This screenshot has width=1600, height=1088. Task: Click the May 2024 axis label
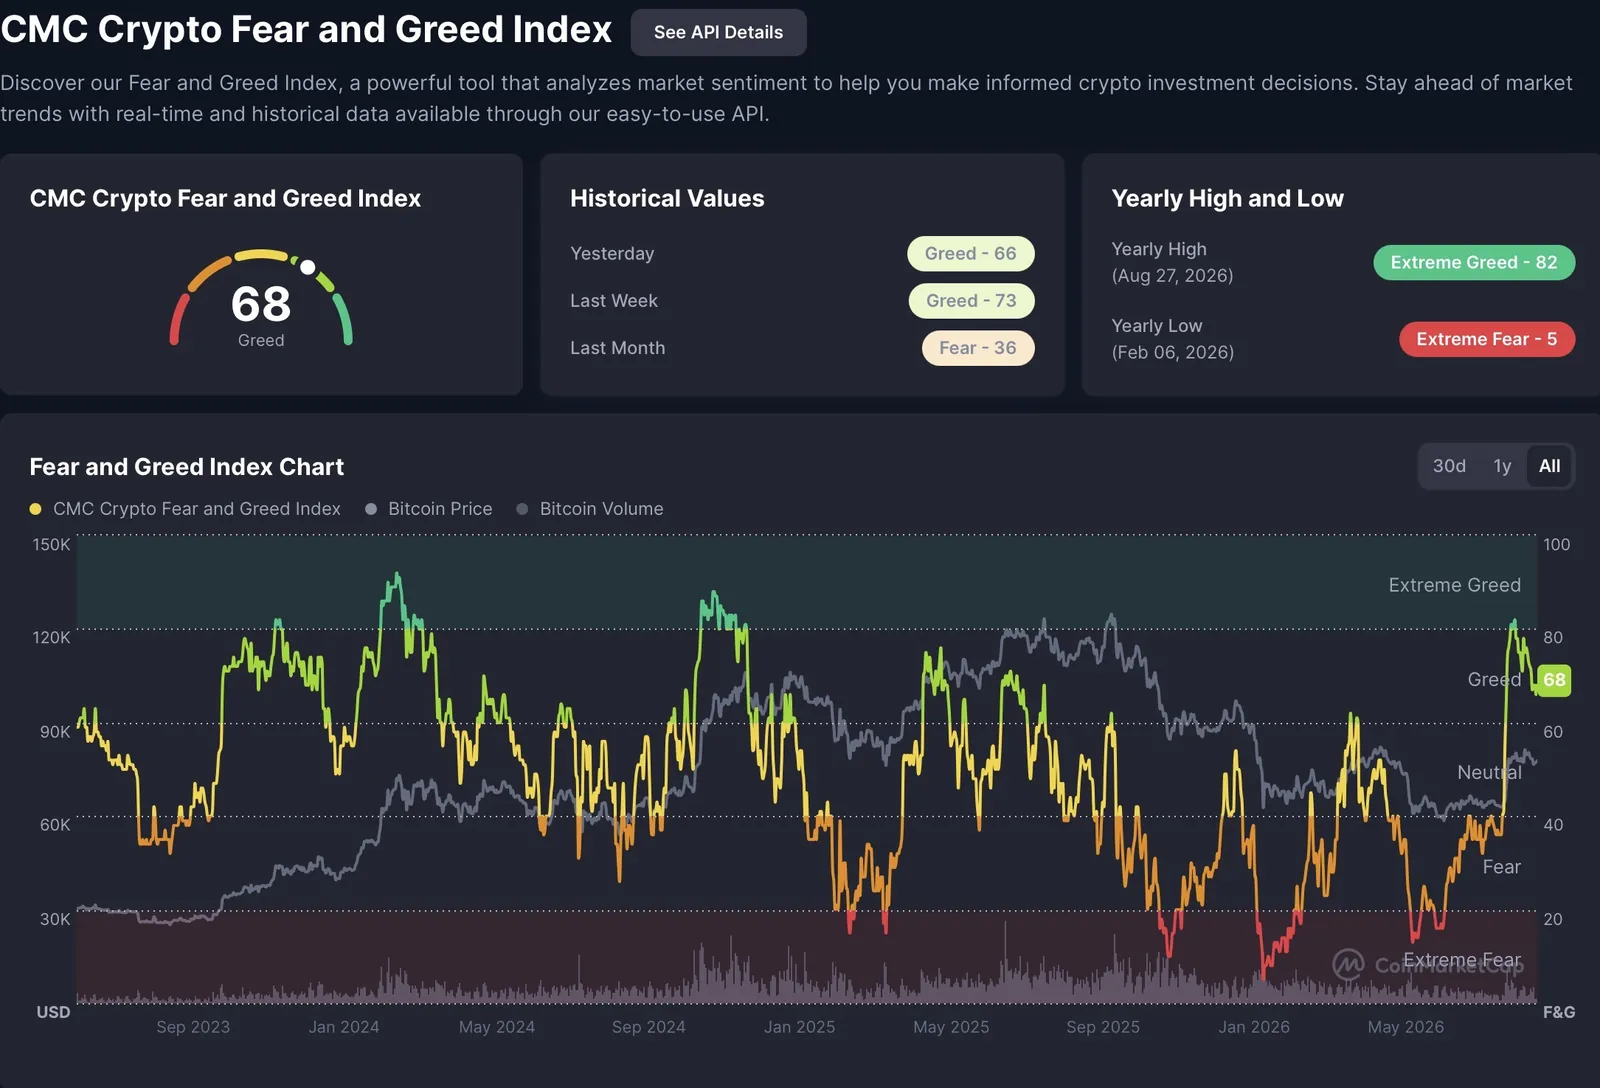(x=496, y=1027)
